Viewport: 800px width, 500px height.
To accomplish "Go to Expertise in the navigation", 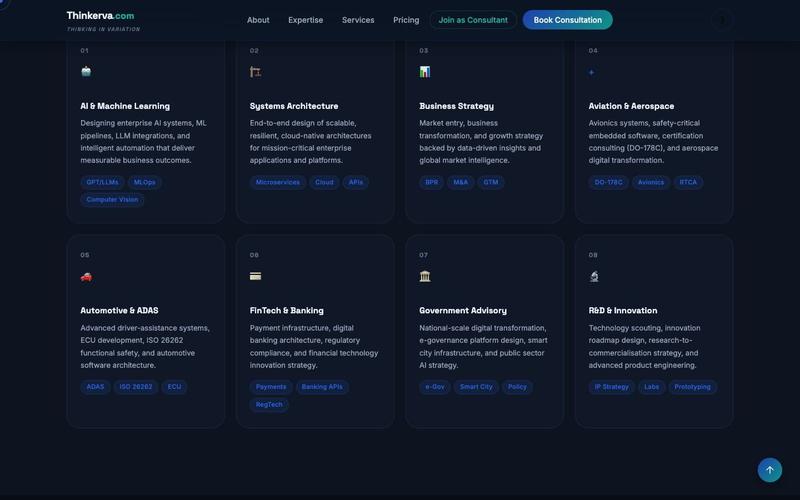I will [x=306, y=20].
